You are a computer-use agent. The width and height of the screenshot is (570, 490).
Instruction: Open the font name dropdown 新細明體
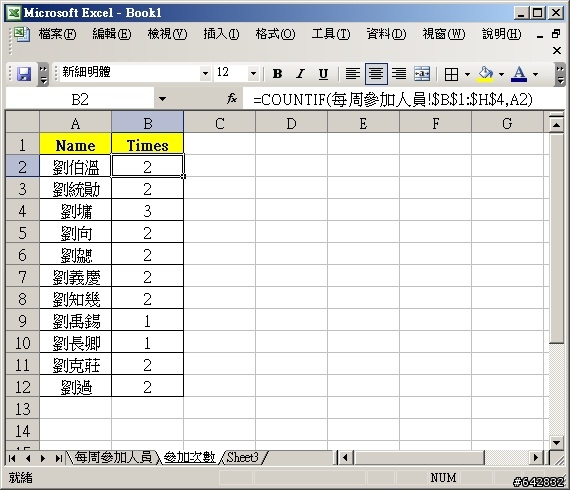[205, 74]
